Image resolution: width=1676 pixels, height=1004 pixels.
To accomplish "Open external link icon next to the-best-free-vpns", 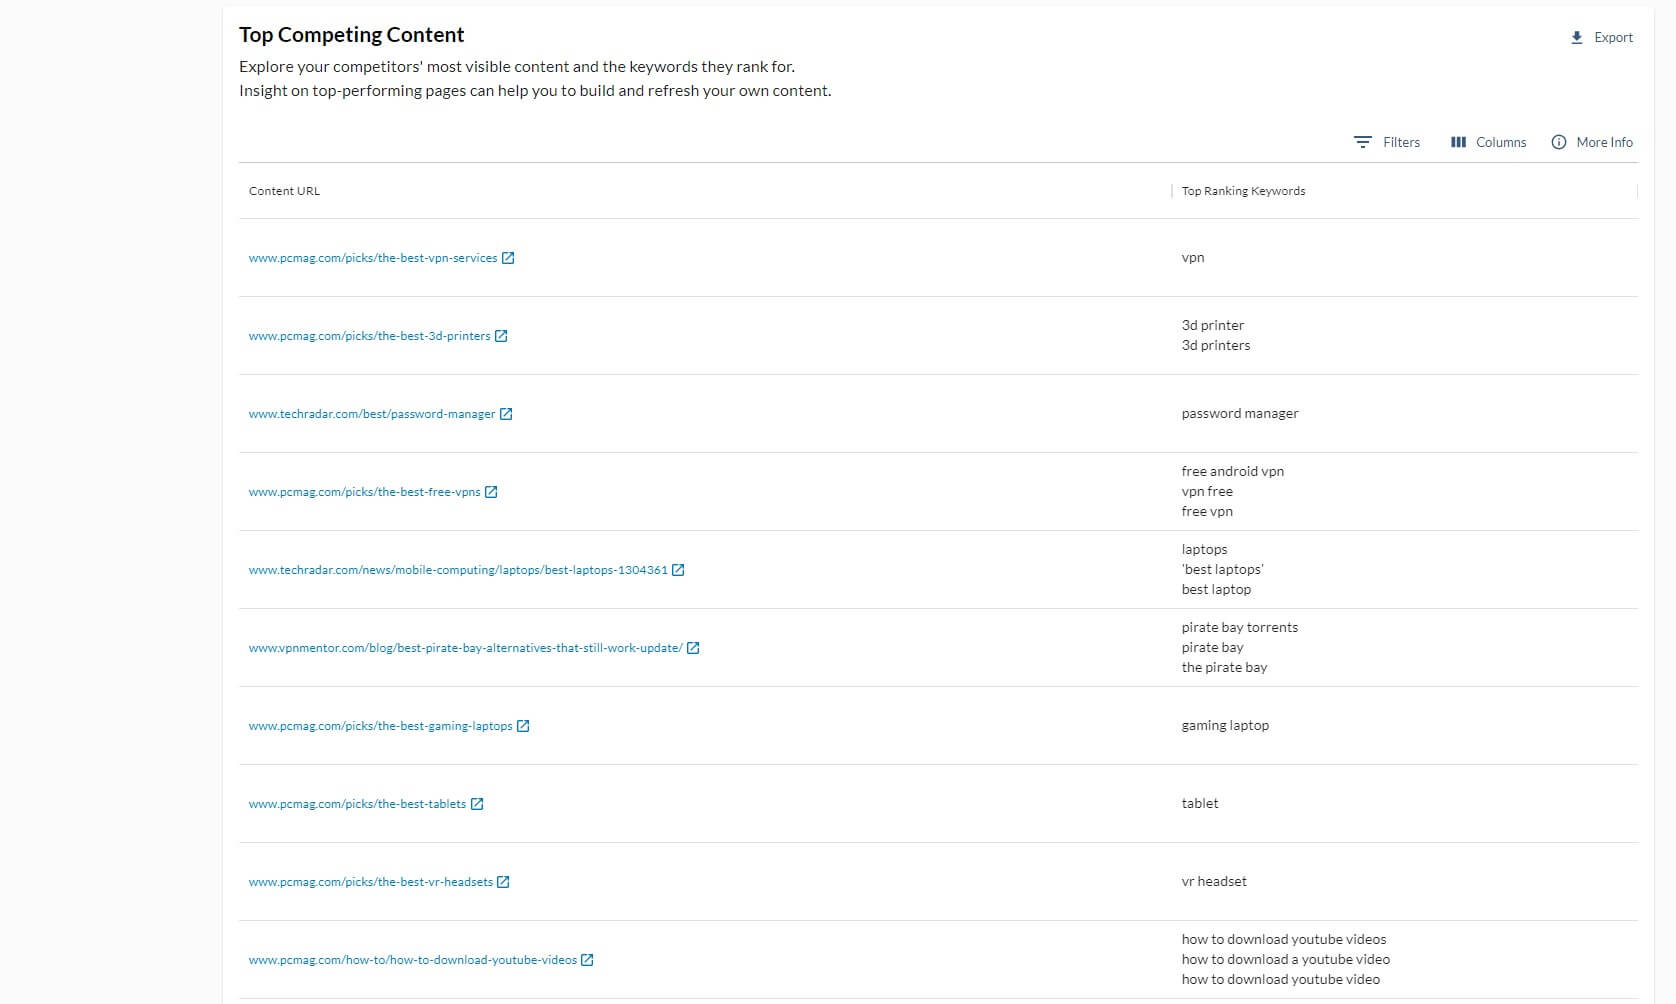I will coord(492,491).
